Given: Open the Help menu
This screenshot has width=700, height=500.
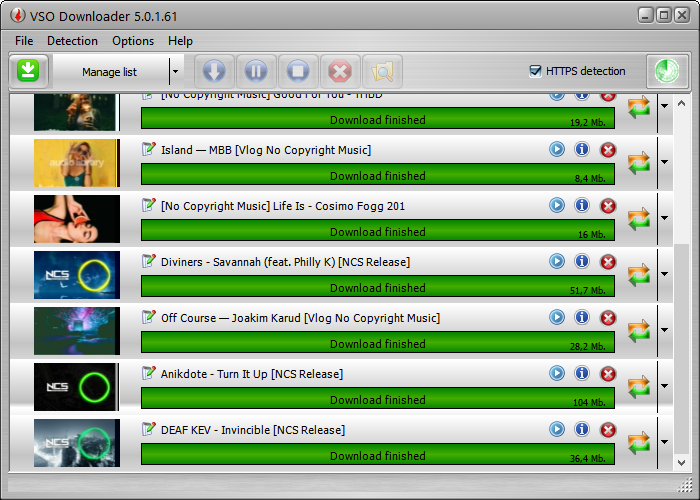Looking at the screenshot, I should coord(180,41).
